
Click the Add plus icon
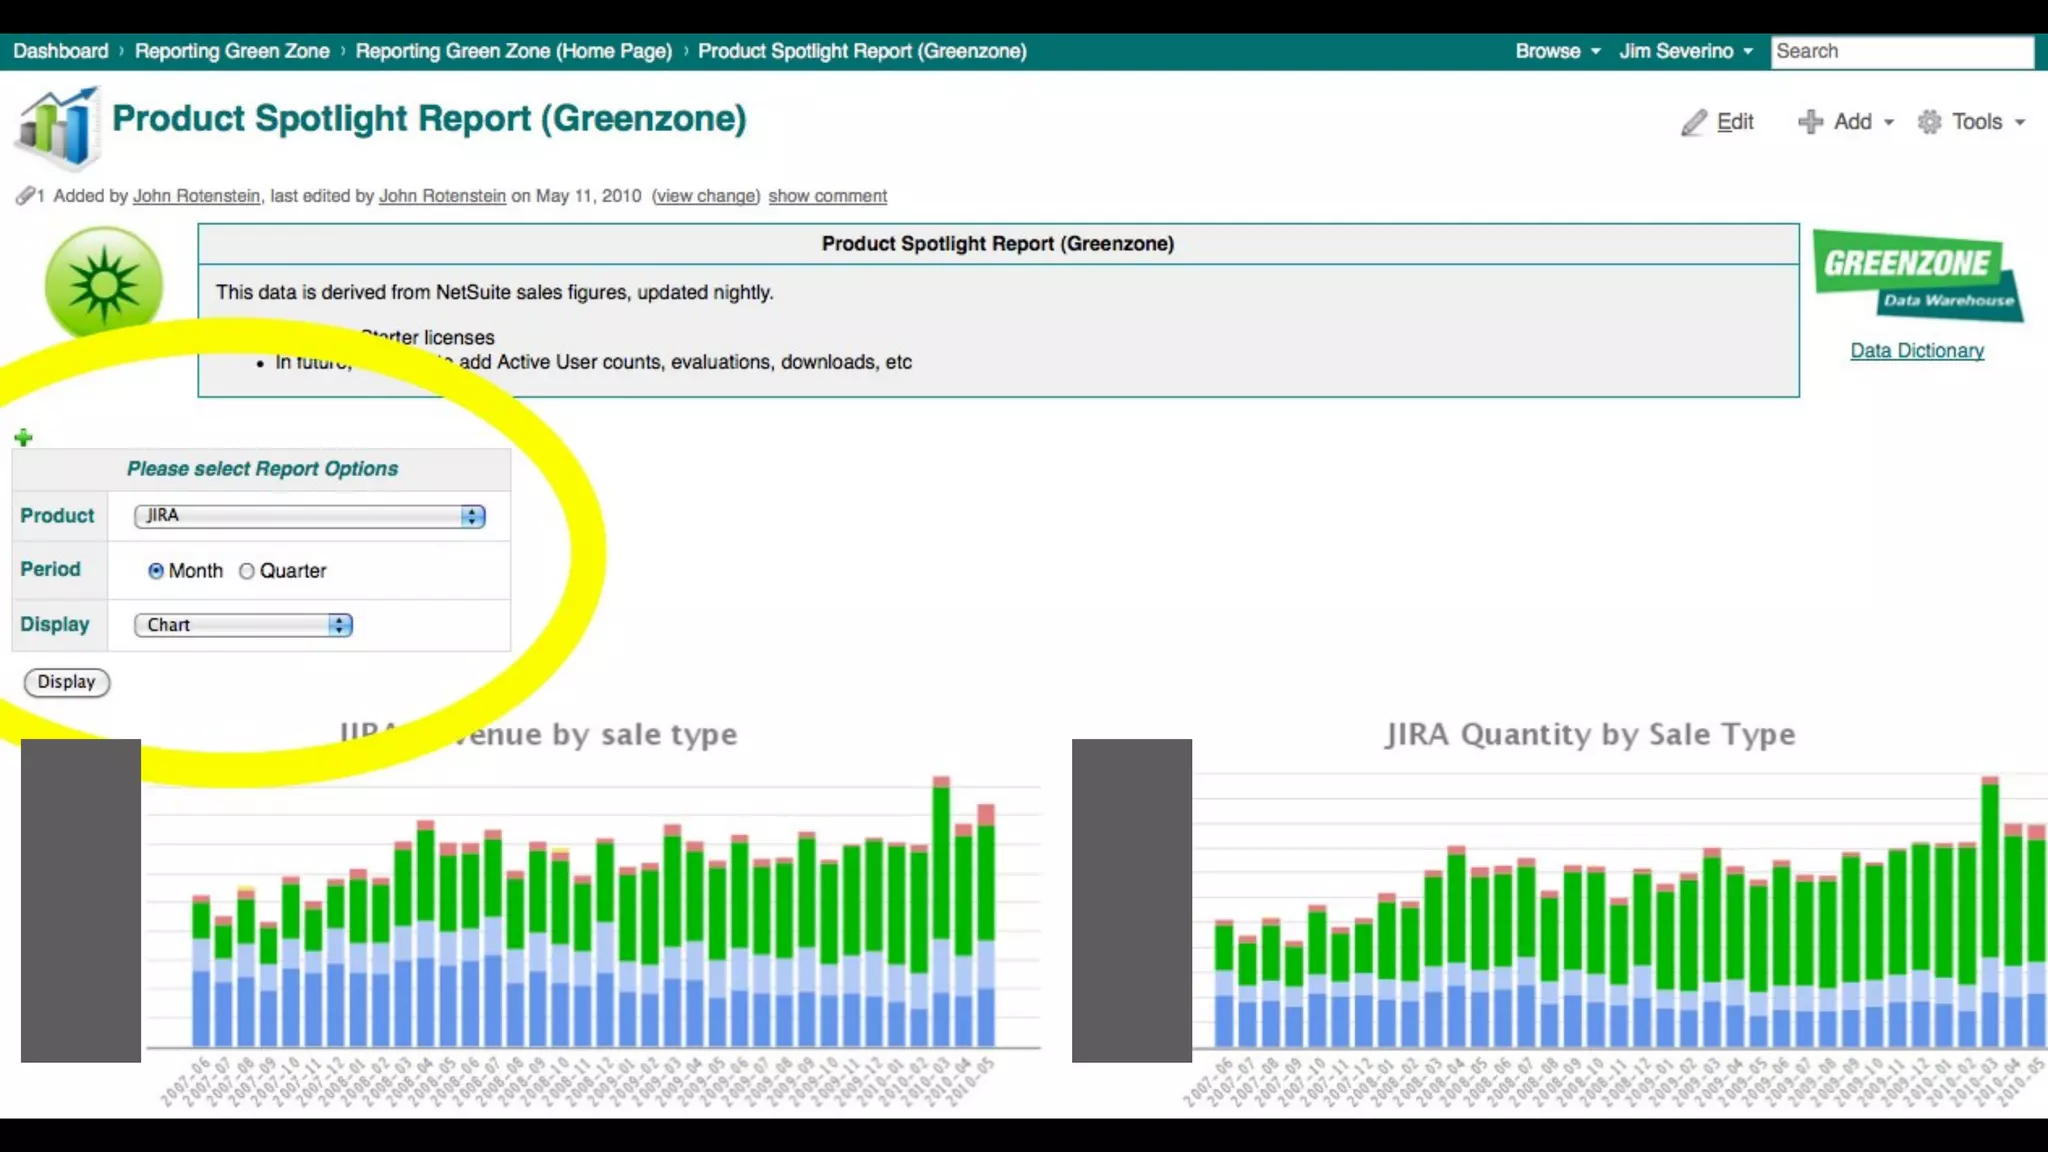pyautogui.click(x=1810, y=122)
